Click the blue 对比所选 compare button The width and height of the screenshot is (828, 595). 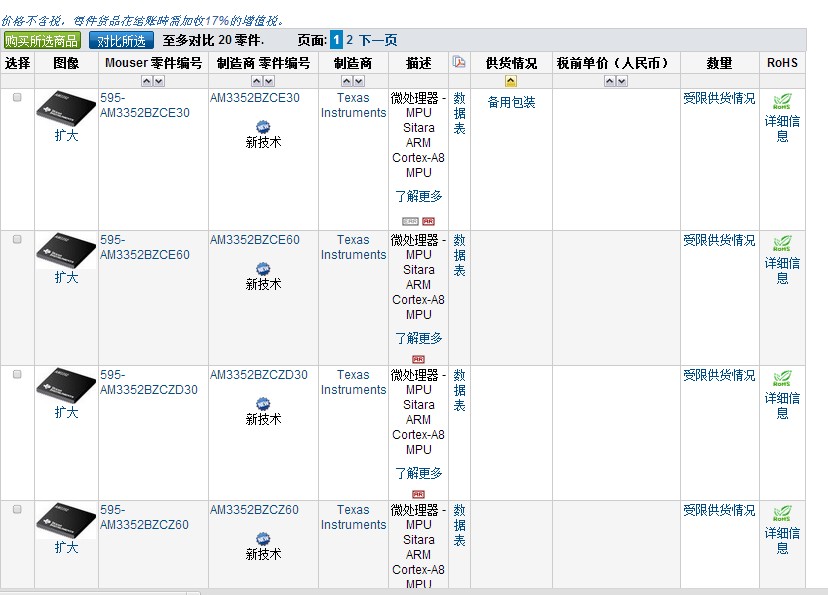click(x=121, y=41)
